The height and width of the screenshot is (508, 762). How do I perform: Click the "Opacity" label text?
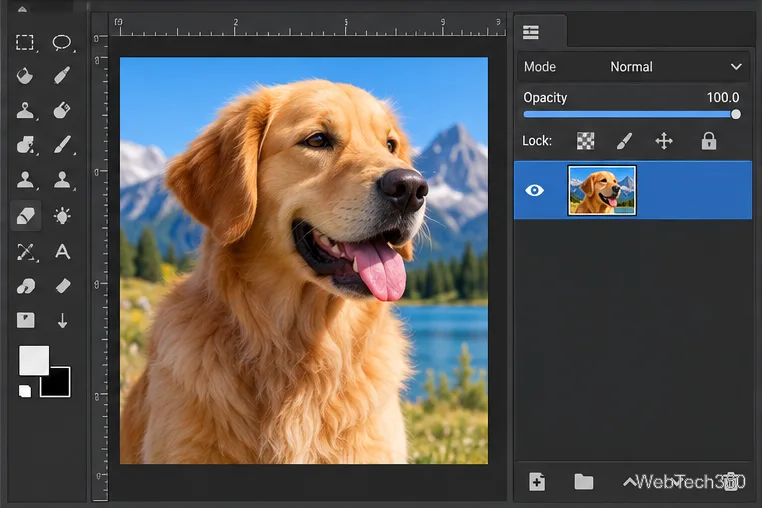545,98
